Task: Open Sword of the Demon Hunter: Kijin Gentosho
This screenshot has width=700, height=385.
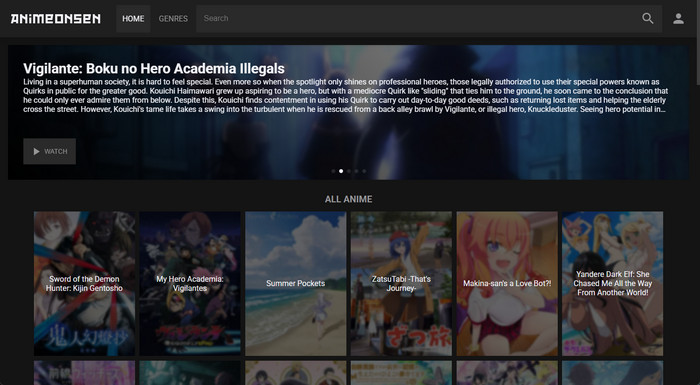Action: pos(84,284)
